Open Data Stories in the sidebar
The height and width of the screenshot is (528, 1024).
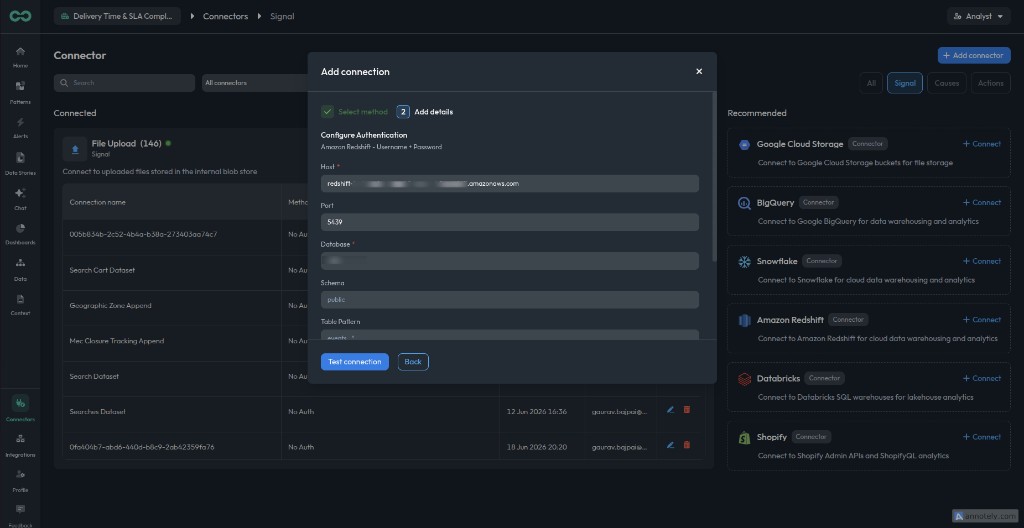coord(20,163)
